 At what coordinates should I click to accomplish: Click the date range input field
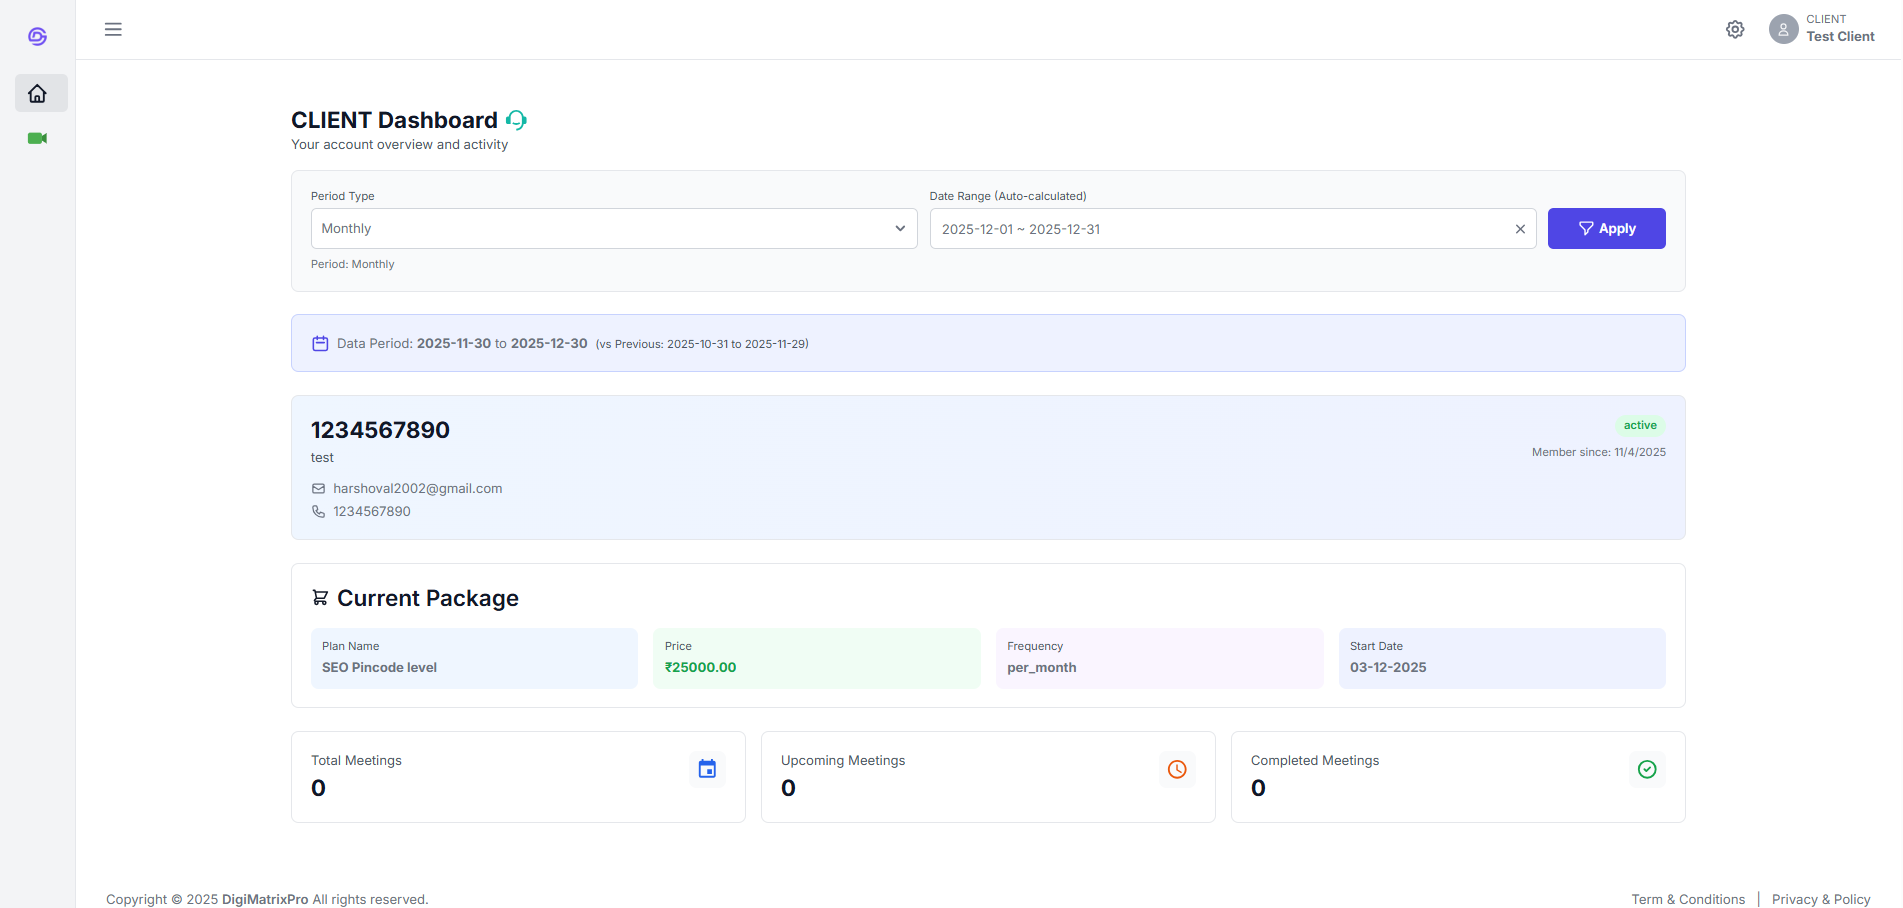pos(1220,229)
